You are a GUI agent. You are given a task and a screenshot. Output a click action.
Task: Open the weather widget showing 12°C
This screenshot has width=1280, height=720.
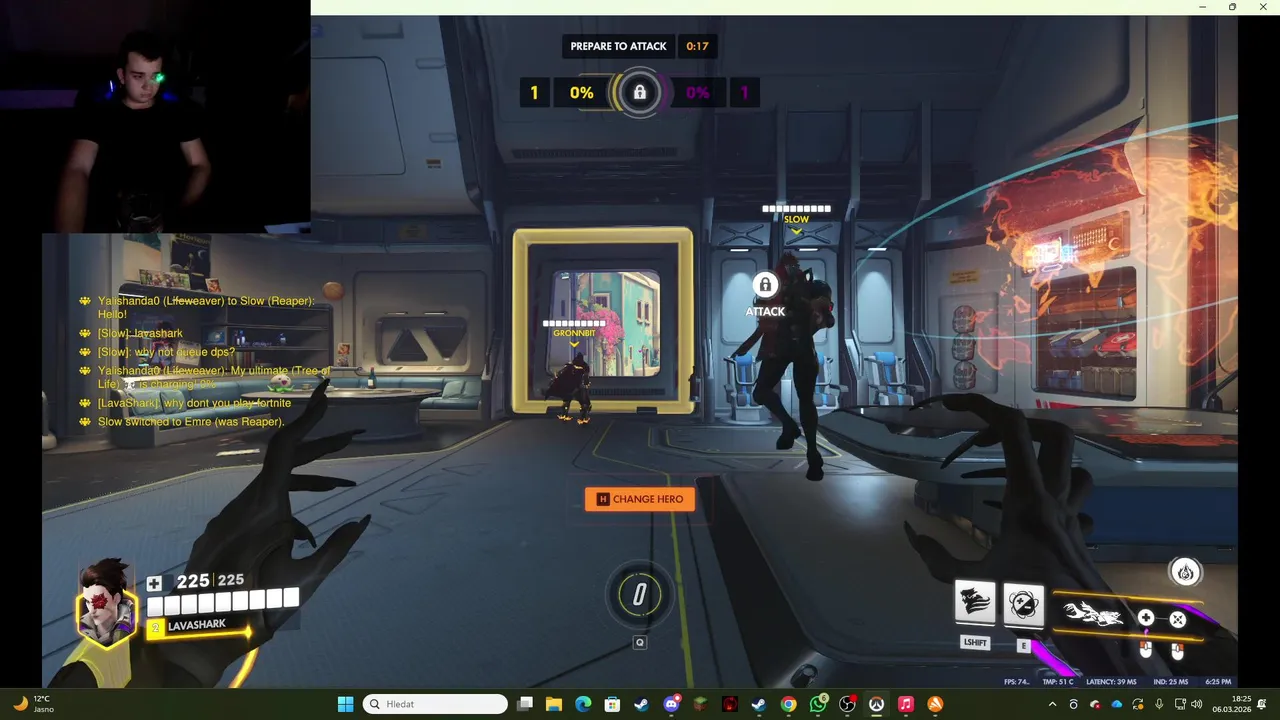pos(32,704)
